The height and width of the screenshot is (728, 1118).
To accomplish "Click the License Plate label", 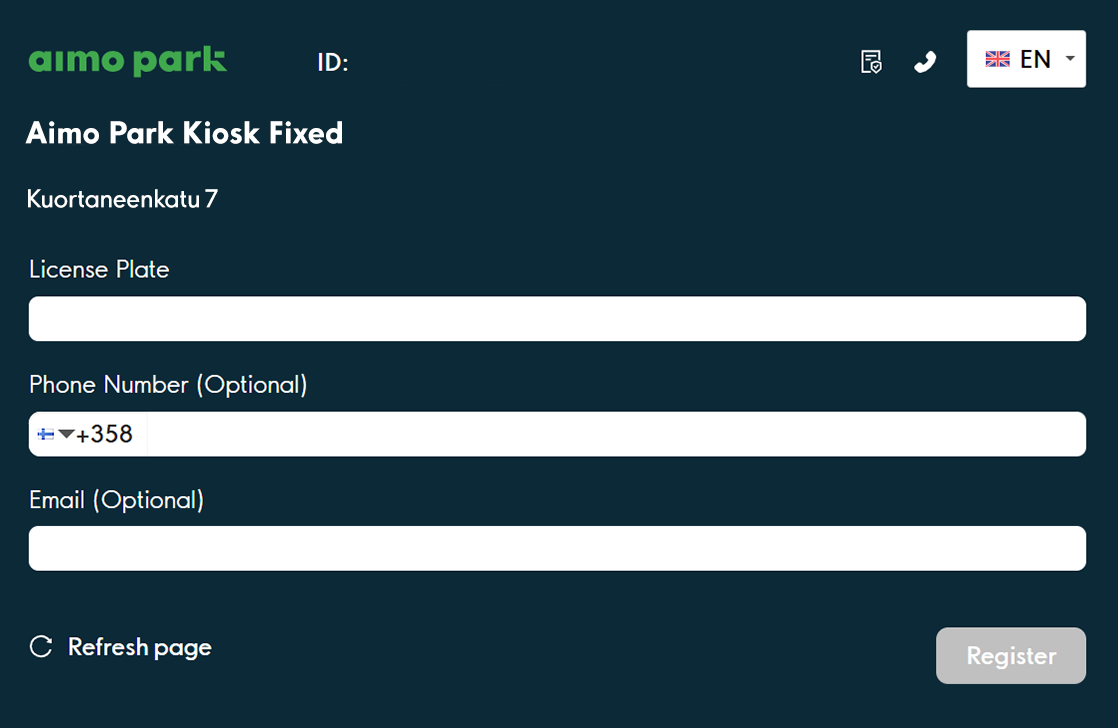I will (99, 269).
